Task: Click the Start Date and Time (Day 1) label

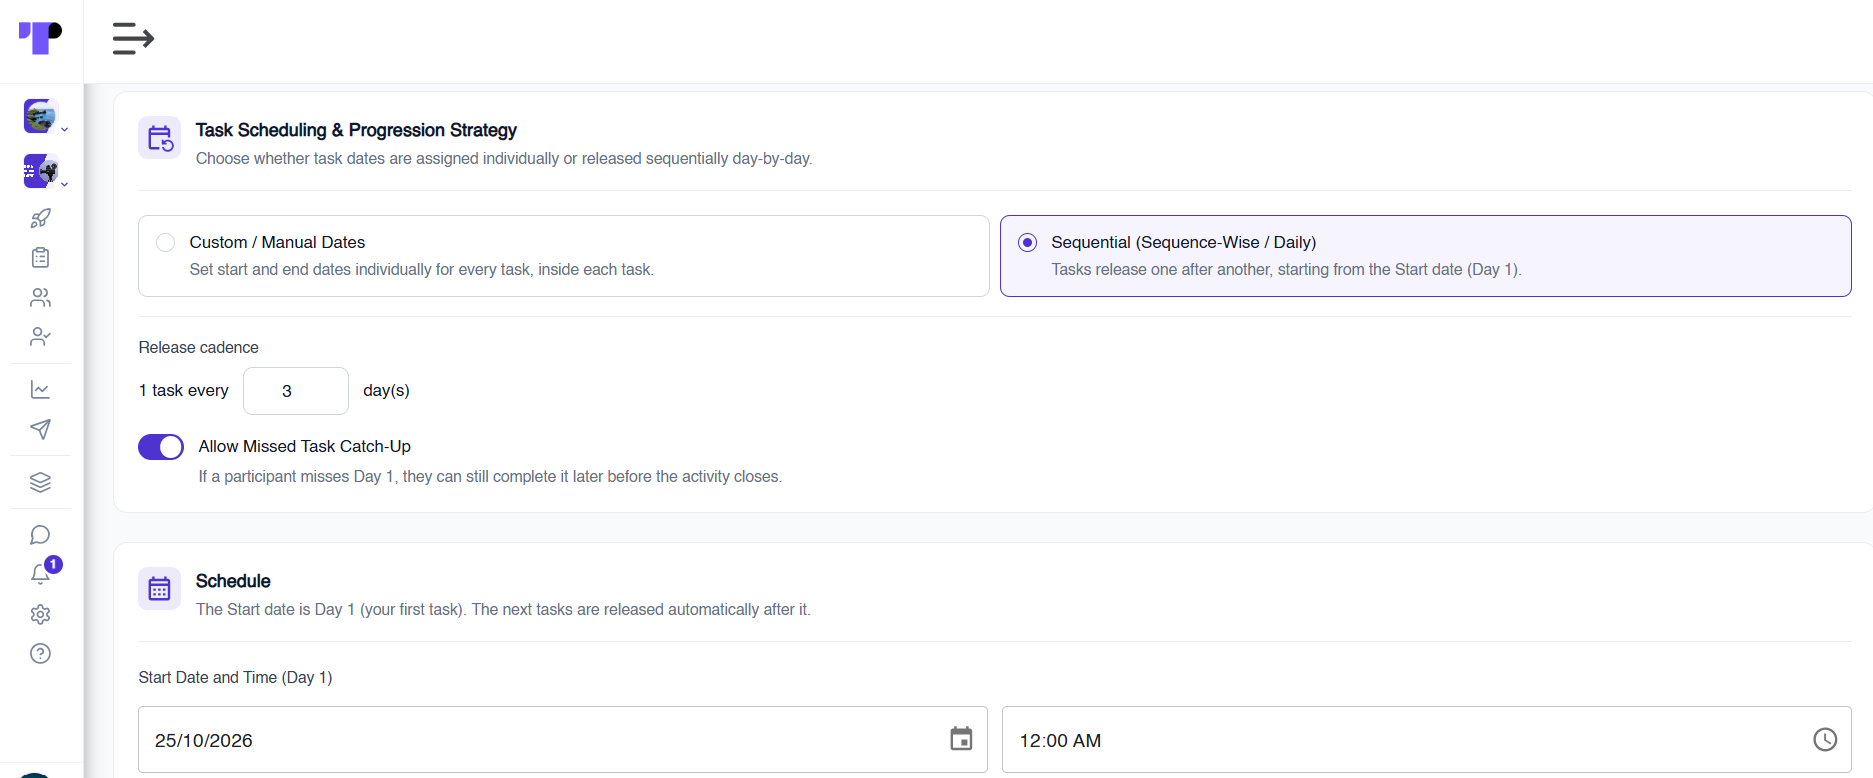Action: (235, 677)
